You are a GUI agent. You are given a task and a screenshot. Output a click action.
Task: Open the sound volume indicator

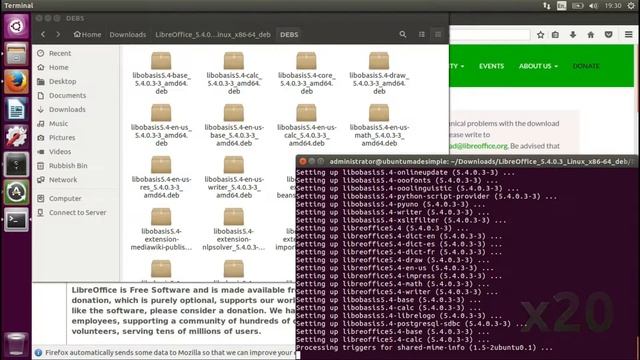coord(593,6)
